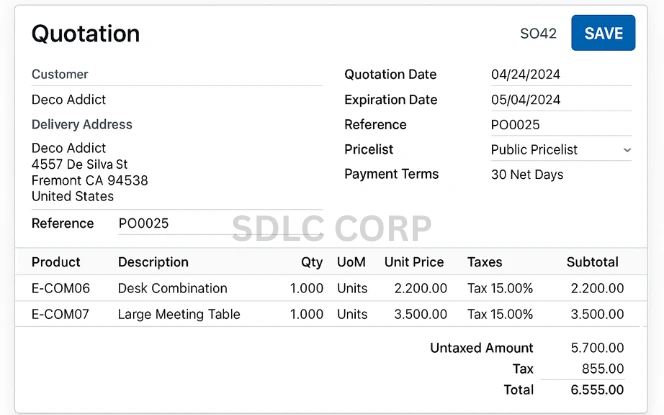Click the Expiration Date label
Viewport: 664px width, 415px height.
point(391,100)
